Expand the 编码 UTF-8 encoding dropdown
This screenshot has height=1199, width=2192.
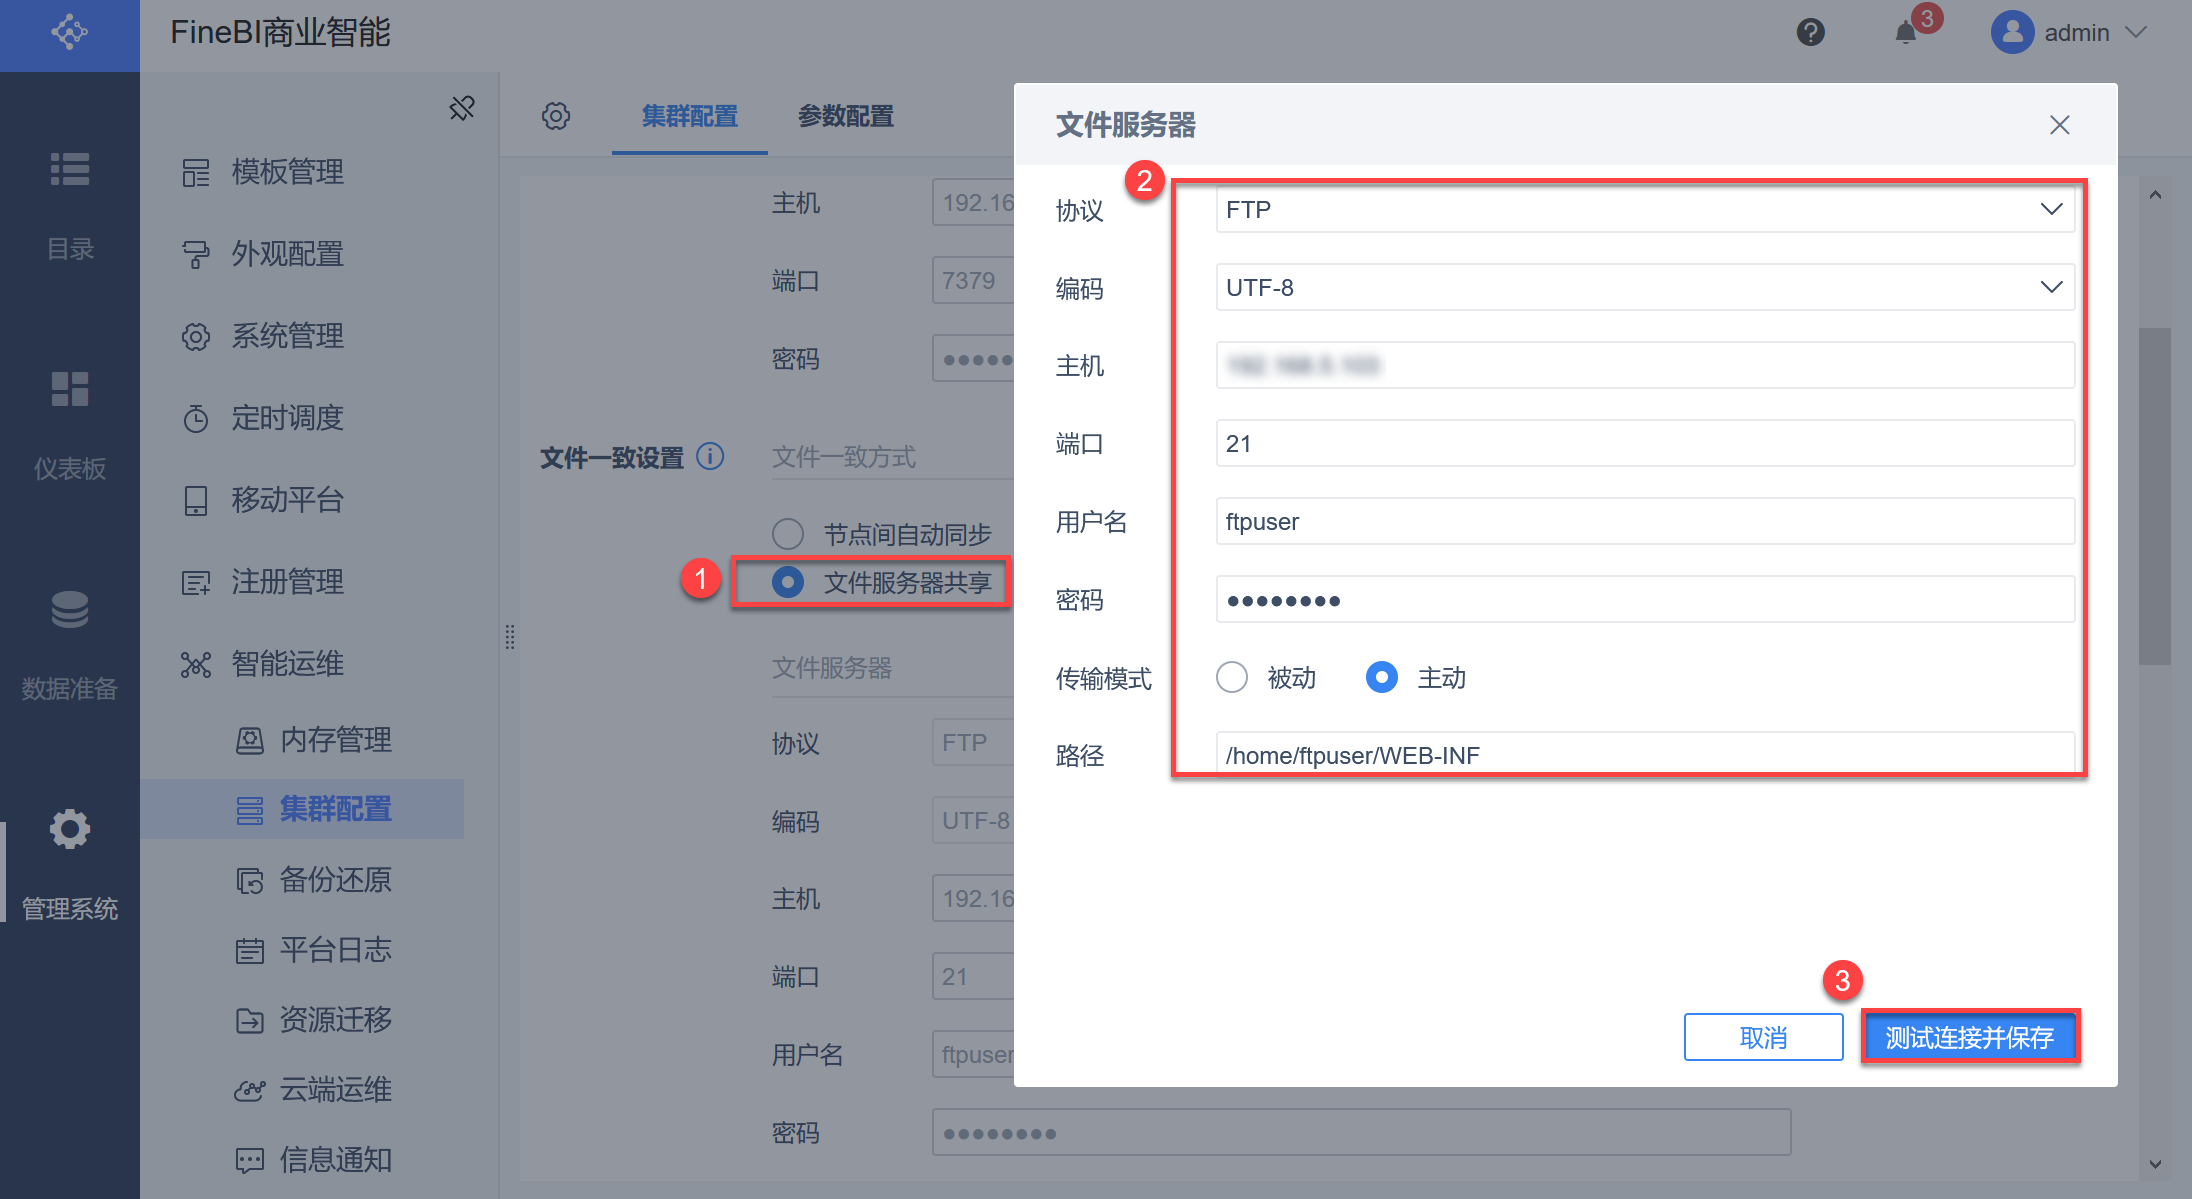1645,288
